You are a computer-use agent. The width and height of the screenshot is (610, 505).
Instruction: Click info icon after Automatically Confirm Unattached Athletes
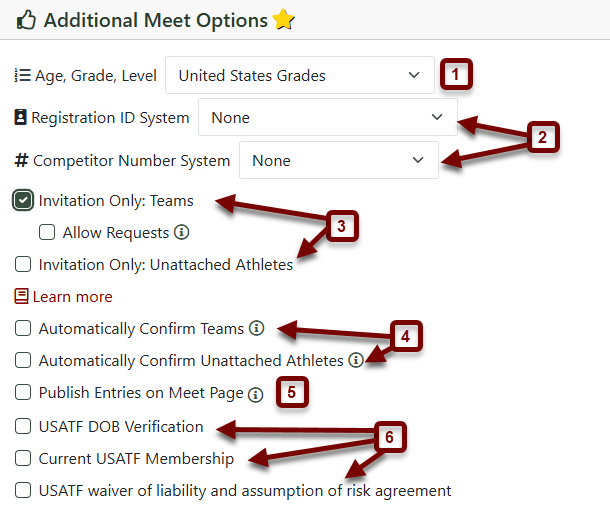356,360
